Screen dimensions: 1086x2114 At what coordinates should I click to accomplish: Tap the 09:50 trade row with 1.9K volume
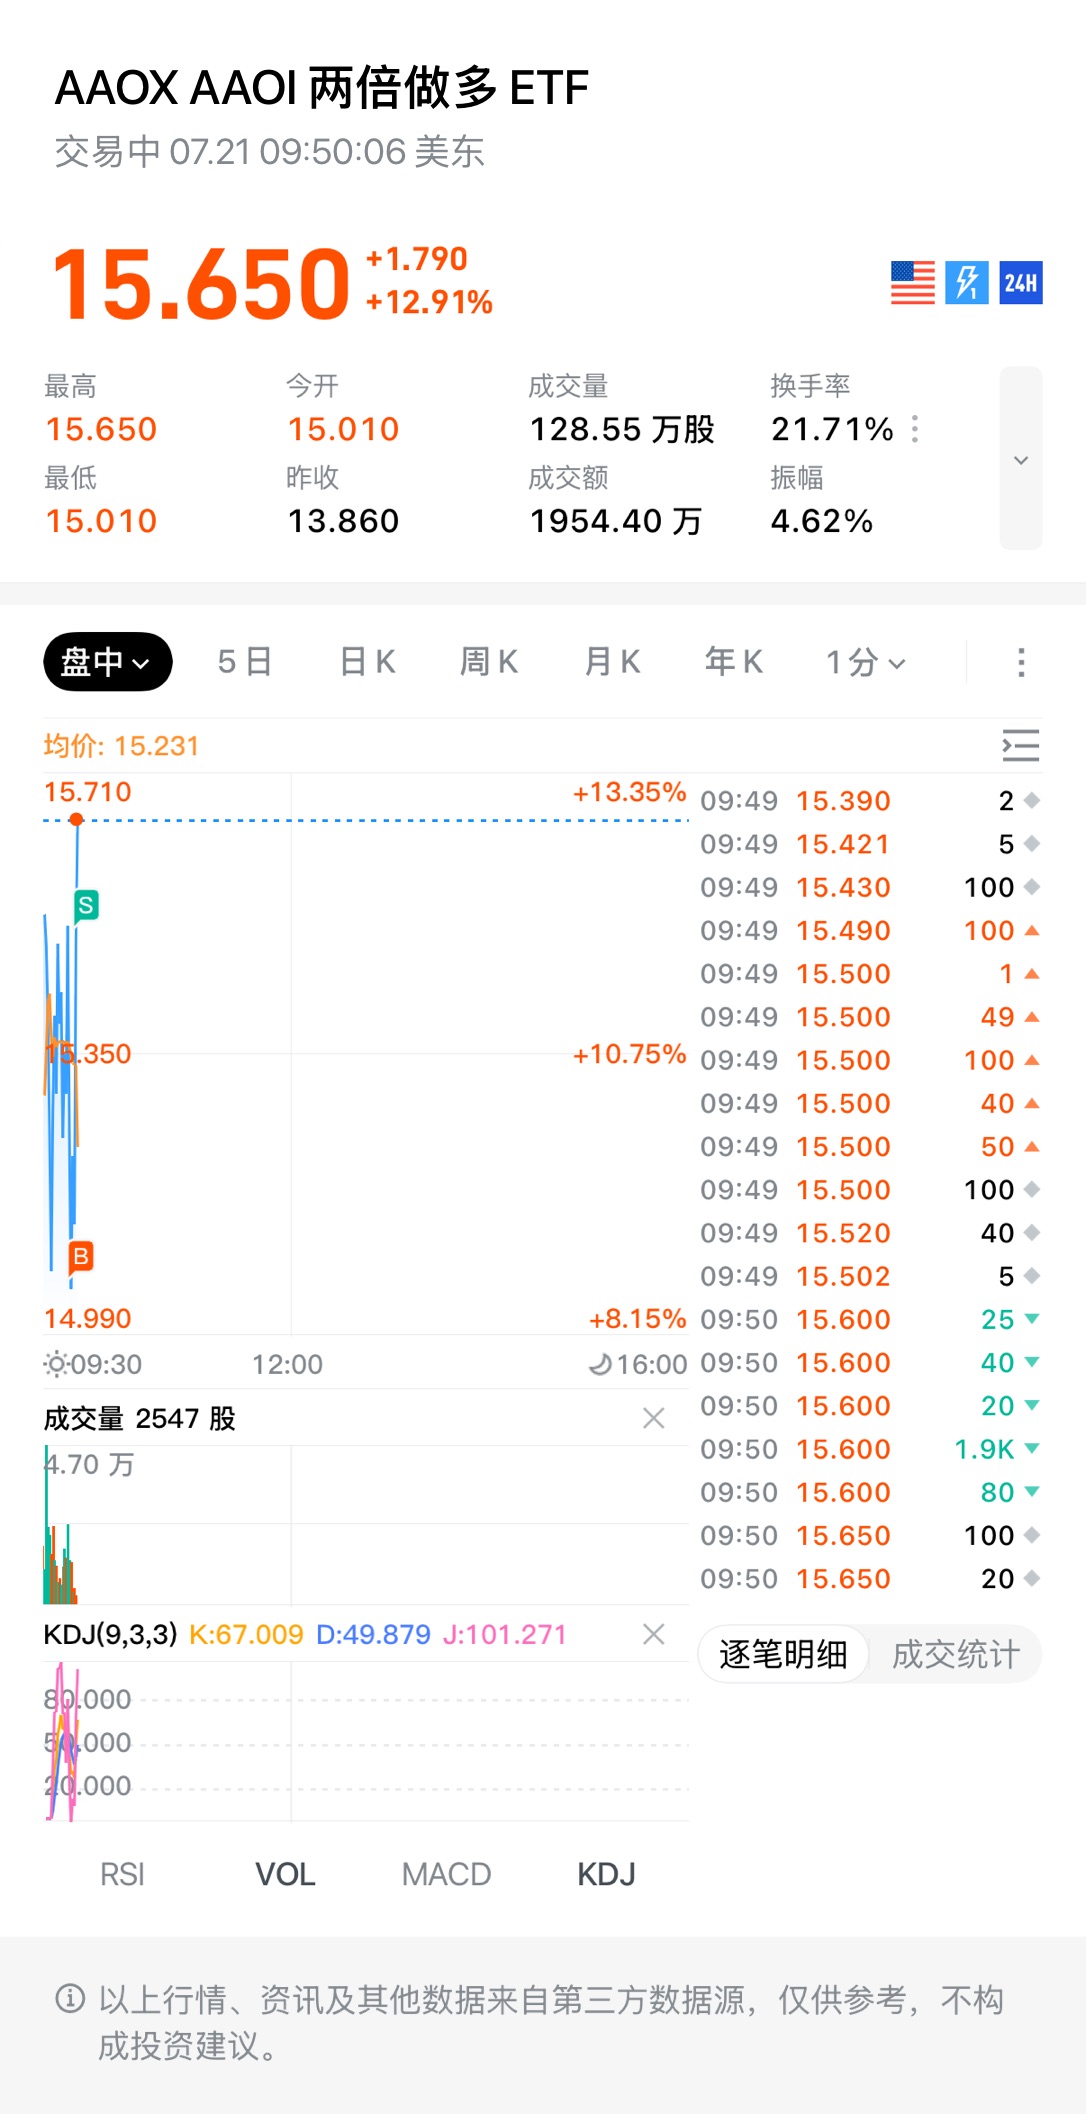[870, 1449]
